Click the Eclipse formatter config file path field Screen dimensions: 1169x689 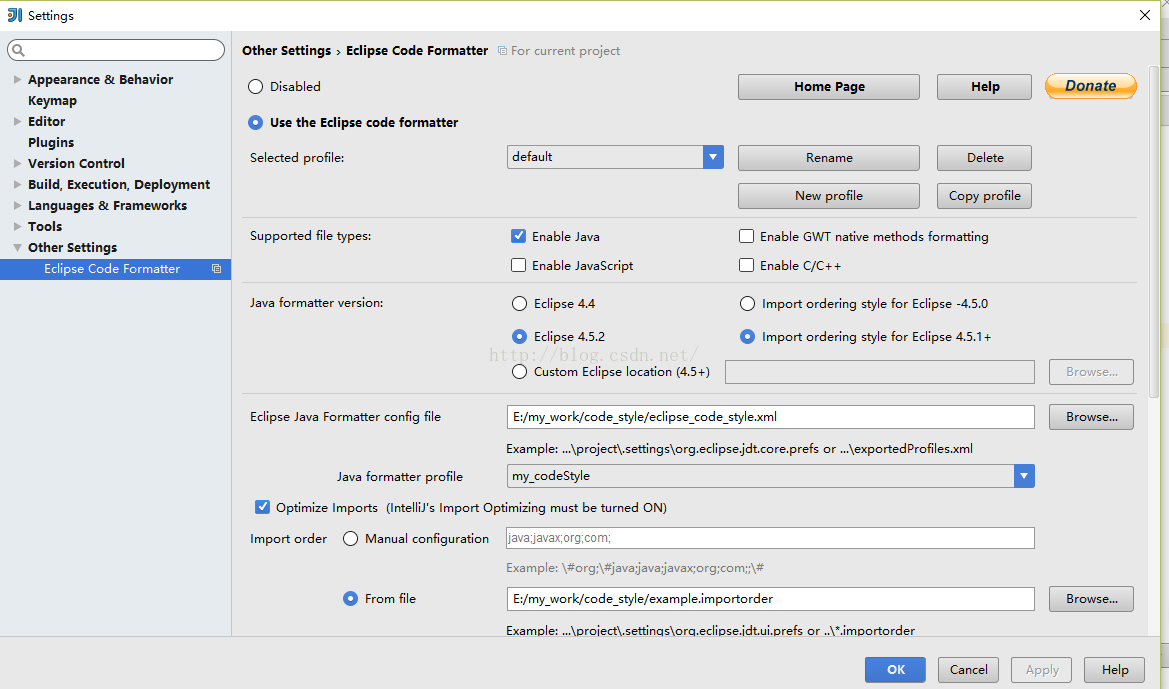(770, 417)
